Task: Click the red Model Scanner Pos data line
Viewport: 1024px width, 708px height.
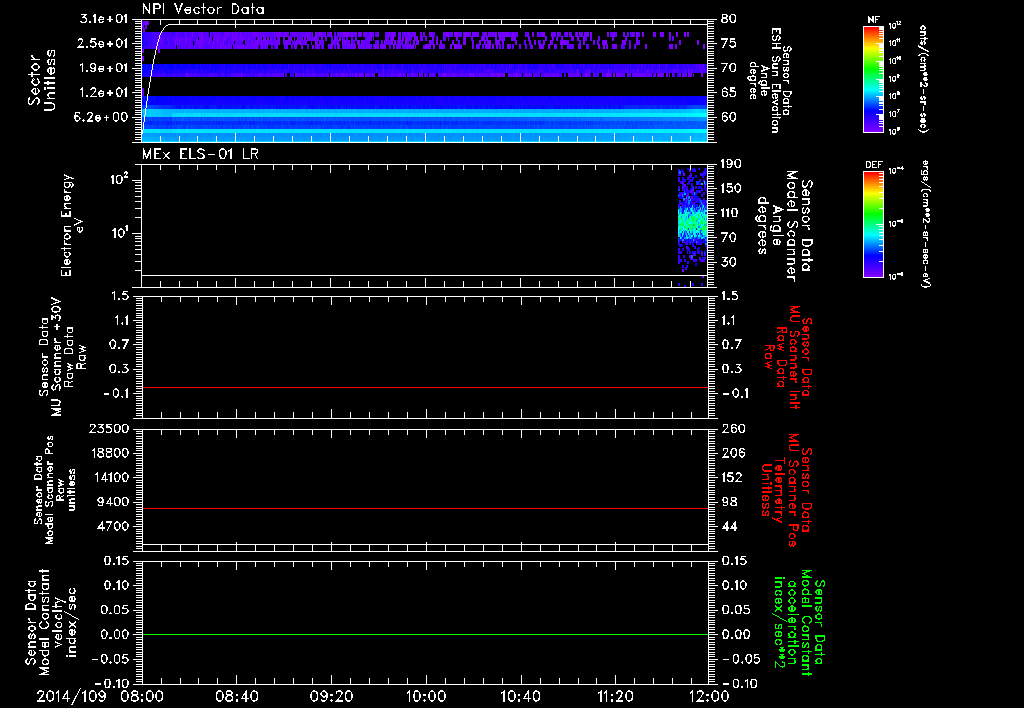Action: (425, 508)
